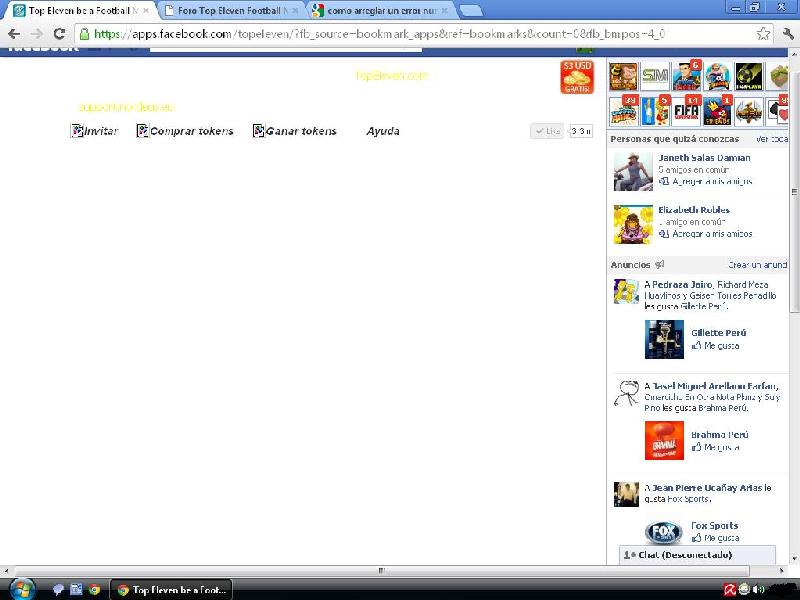Switch to the 'como arreglar un error' tab

[x=379, y=10]
